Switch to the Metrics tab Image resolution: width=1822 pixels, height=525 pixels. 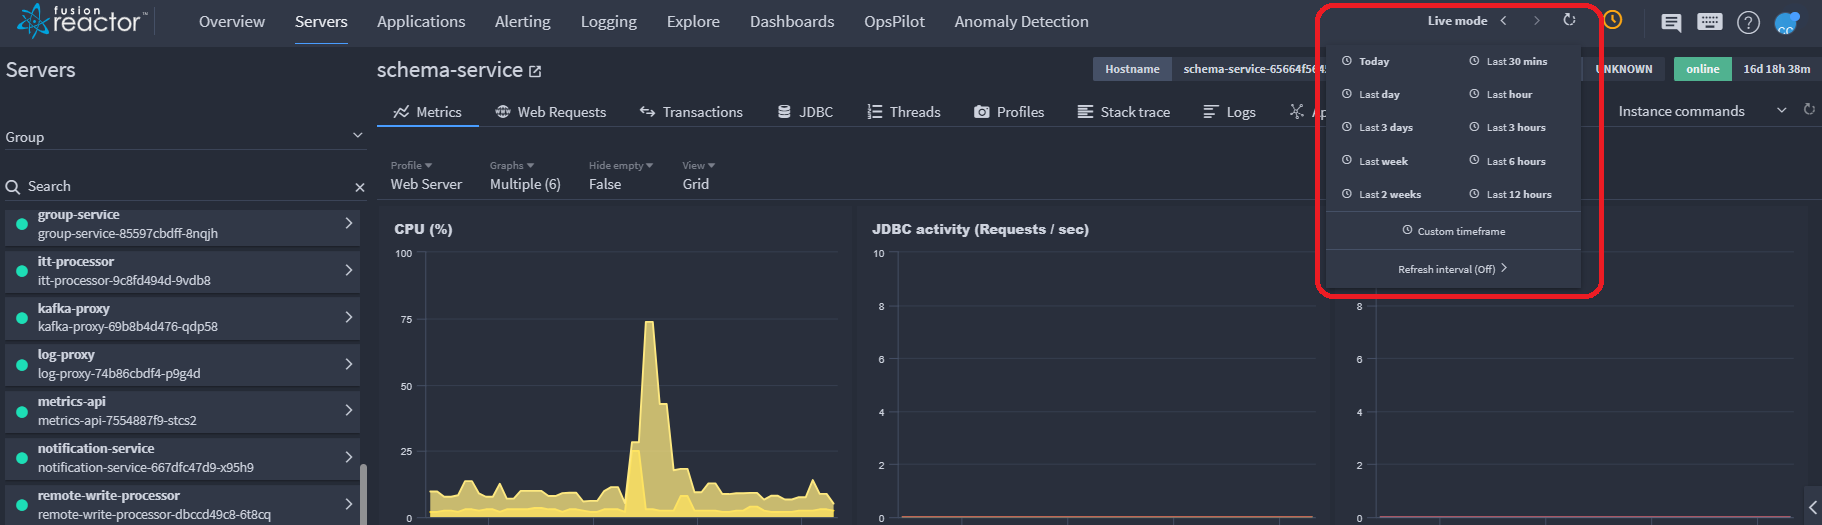[428, 112]
